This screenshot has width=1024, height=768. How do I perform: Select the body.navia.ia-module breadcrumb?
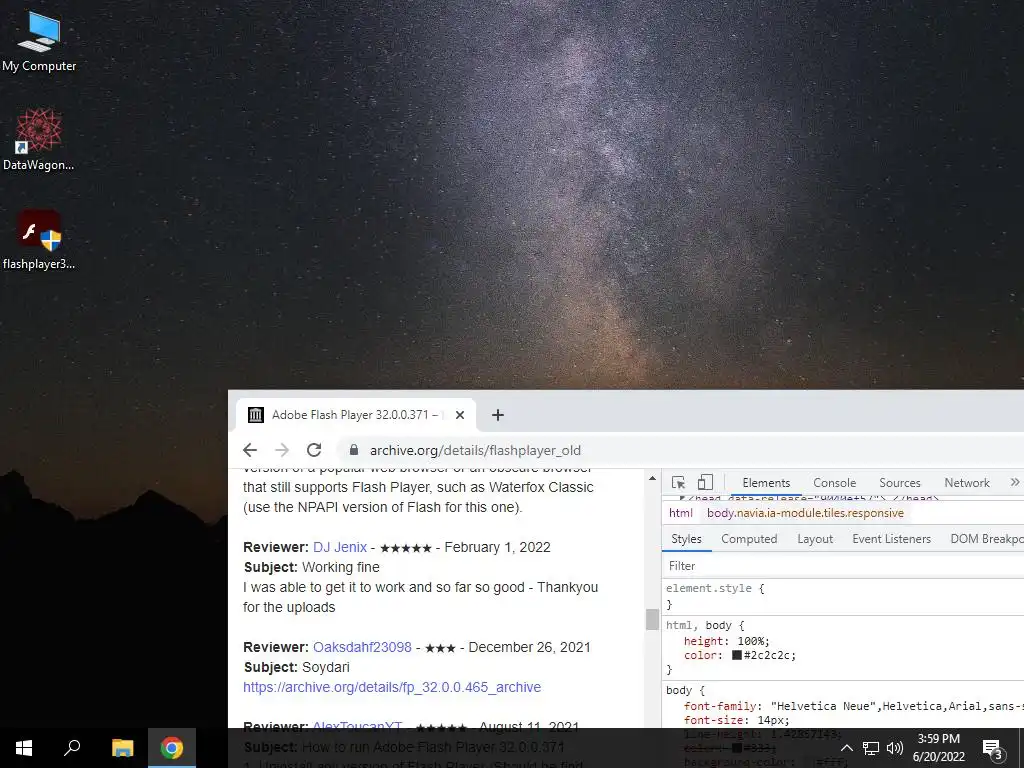(x=805, y=513)
